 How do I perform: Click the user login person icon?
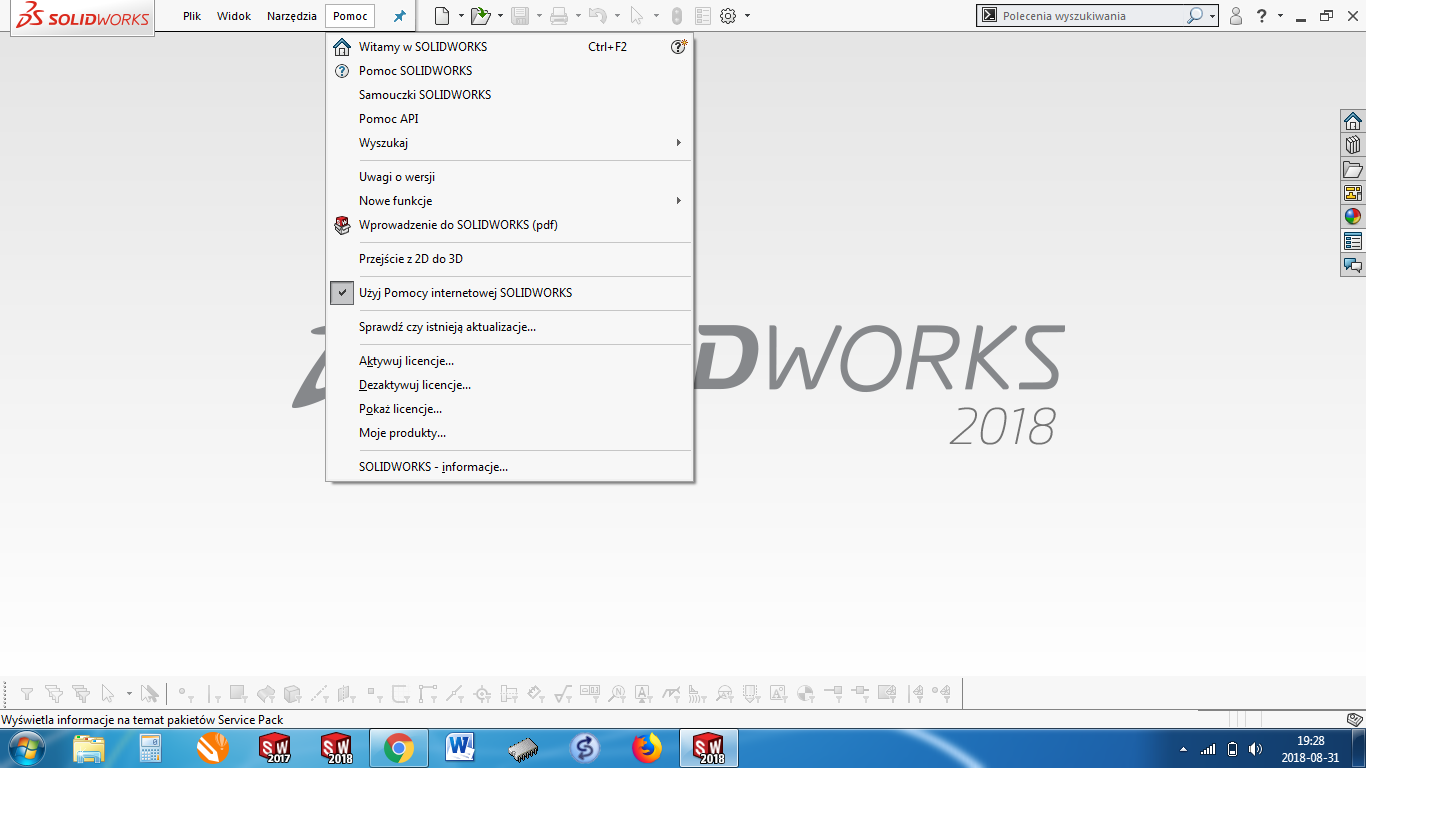tap(1236, 16)
